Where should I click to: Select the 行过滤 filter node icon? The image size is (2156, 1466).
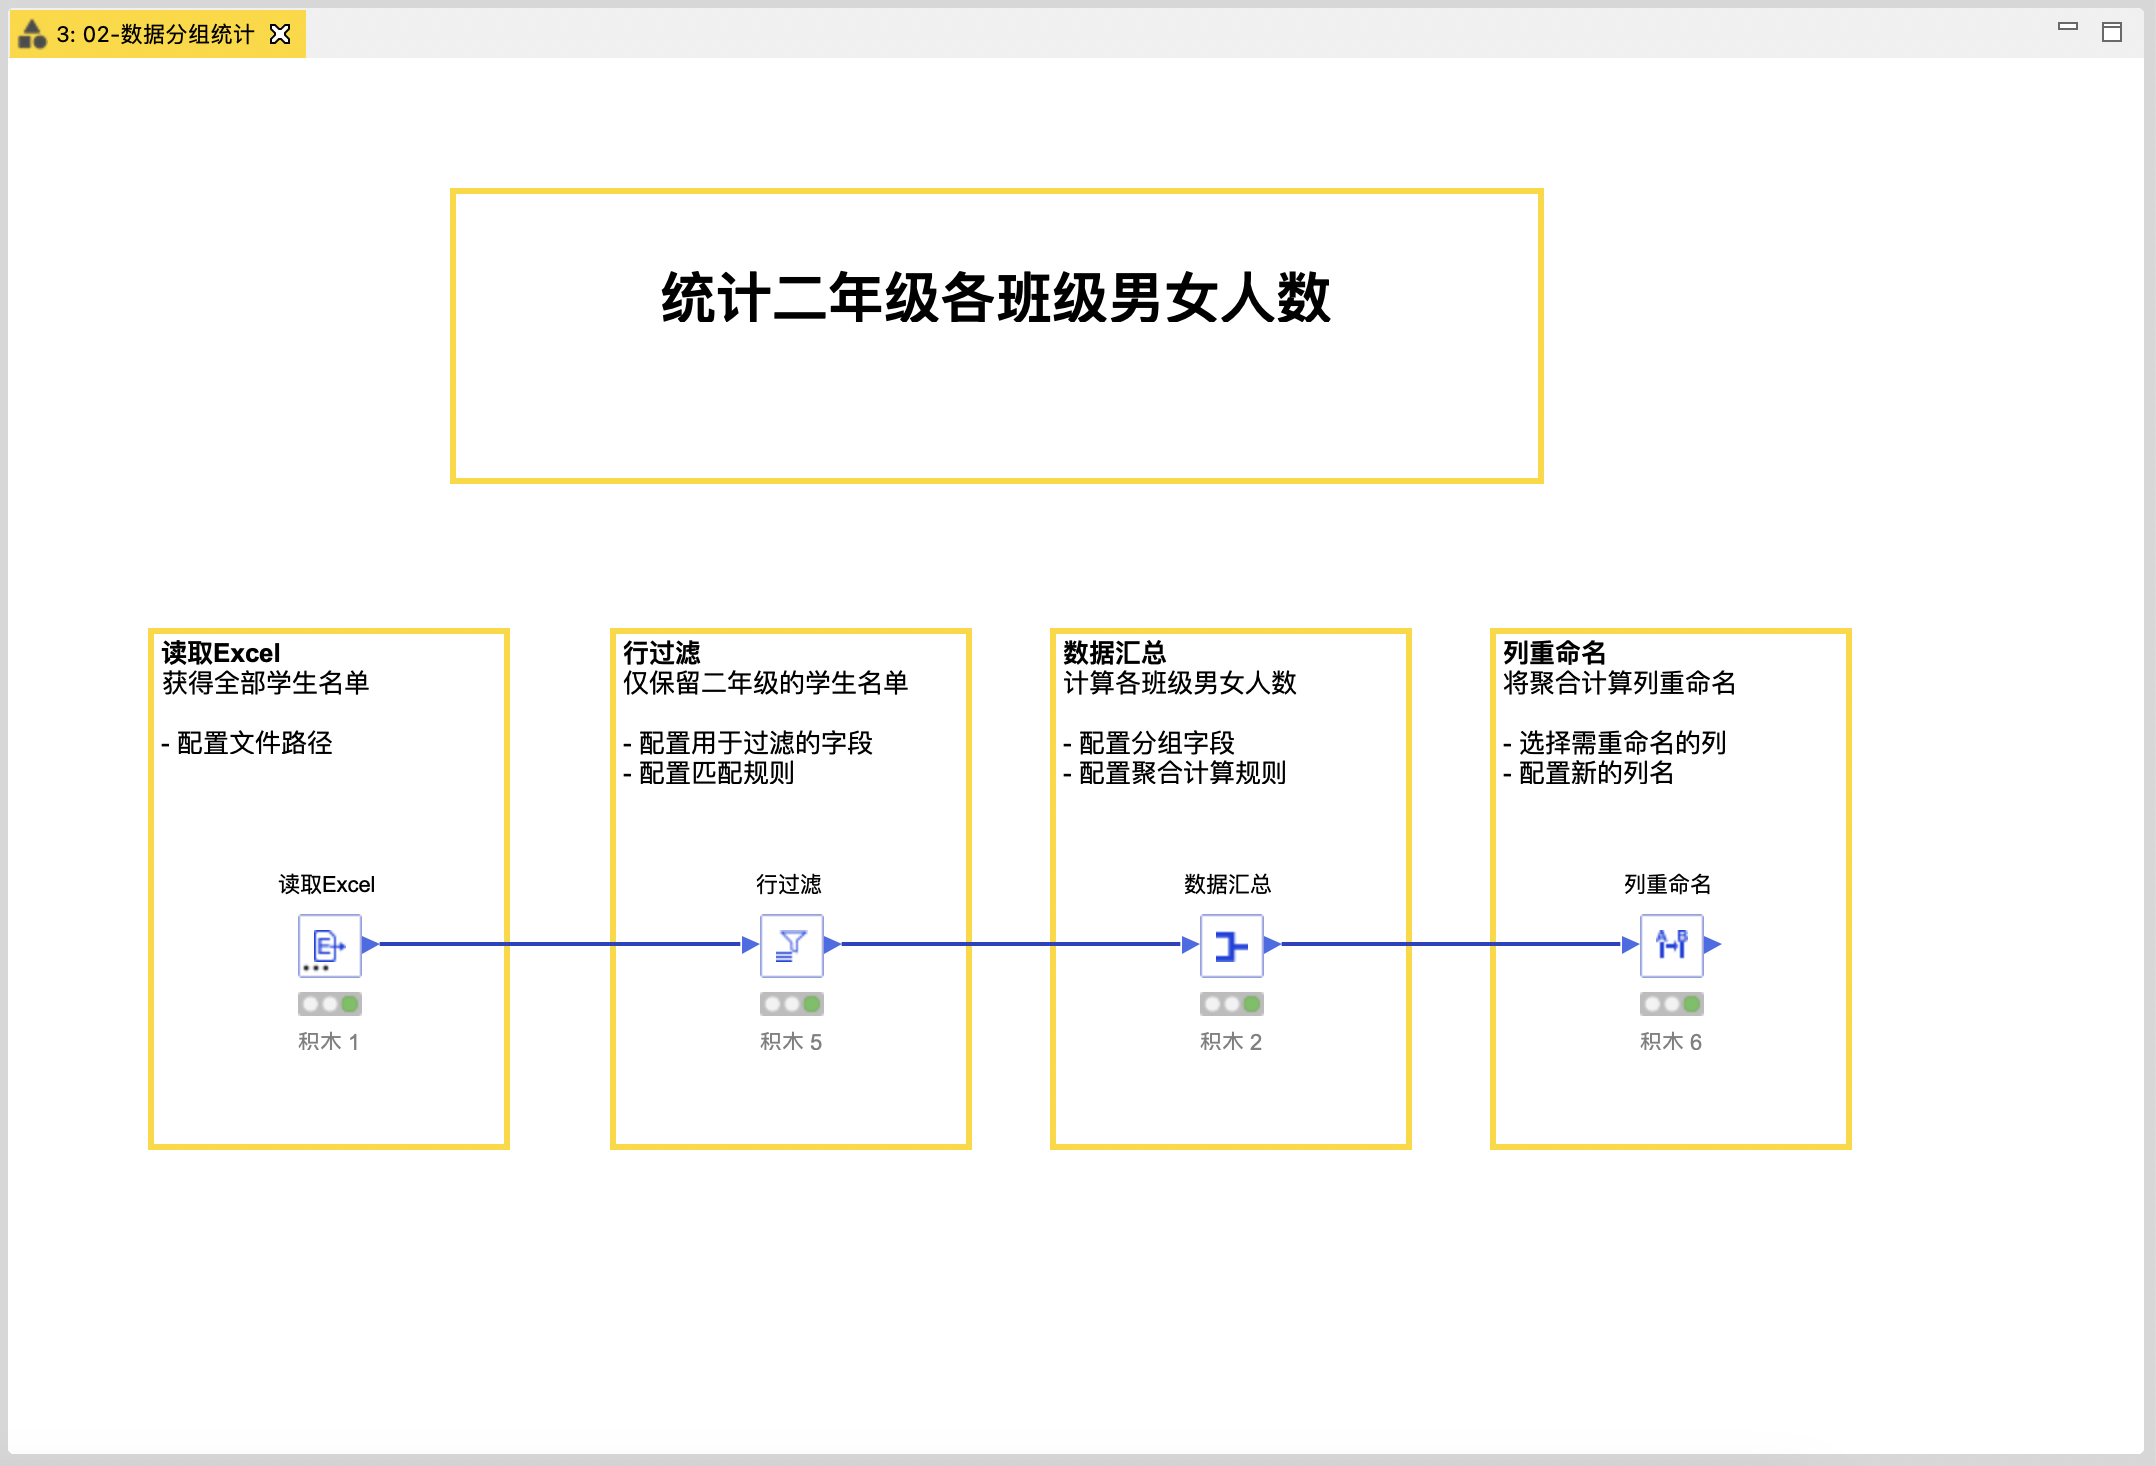click(x=790, y=943)
